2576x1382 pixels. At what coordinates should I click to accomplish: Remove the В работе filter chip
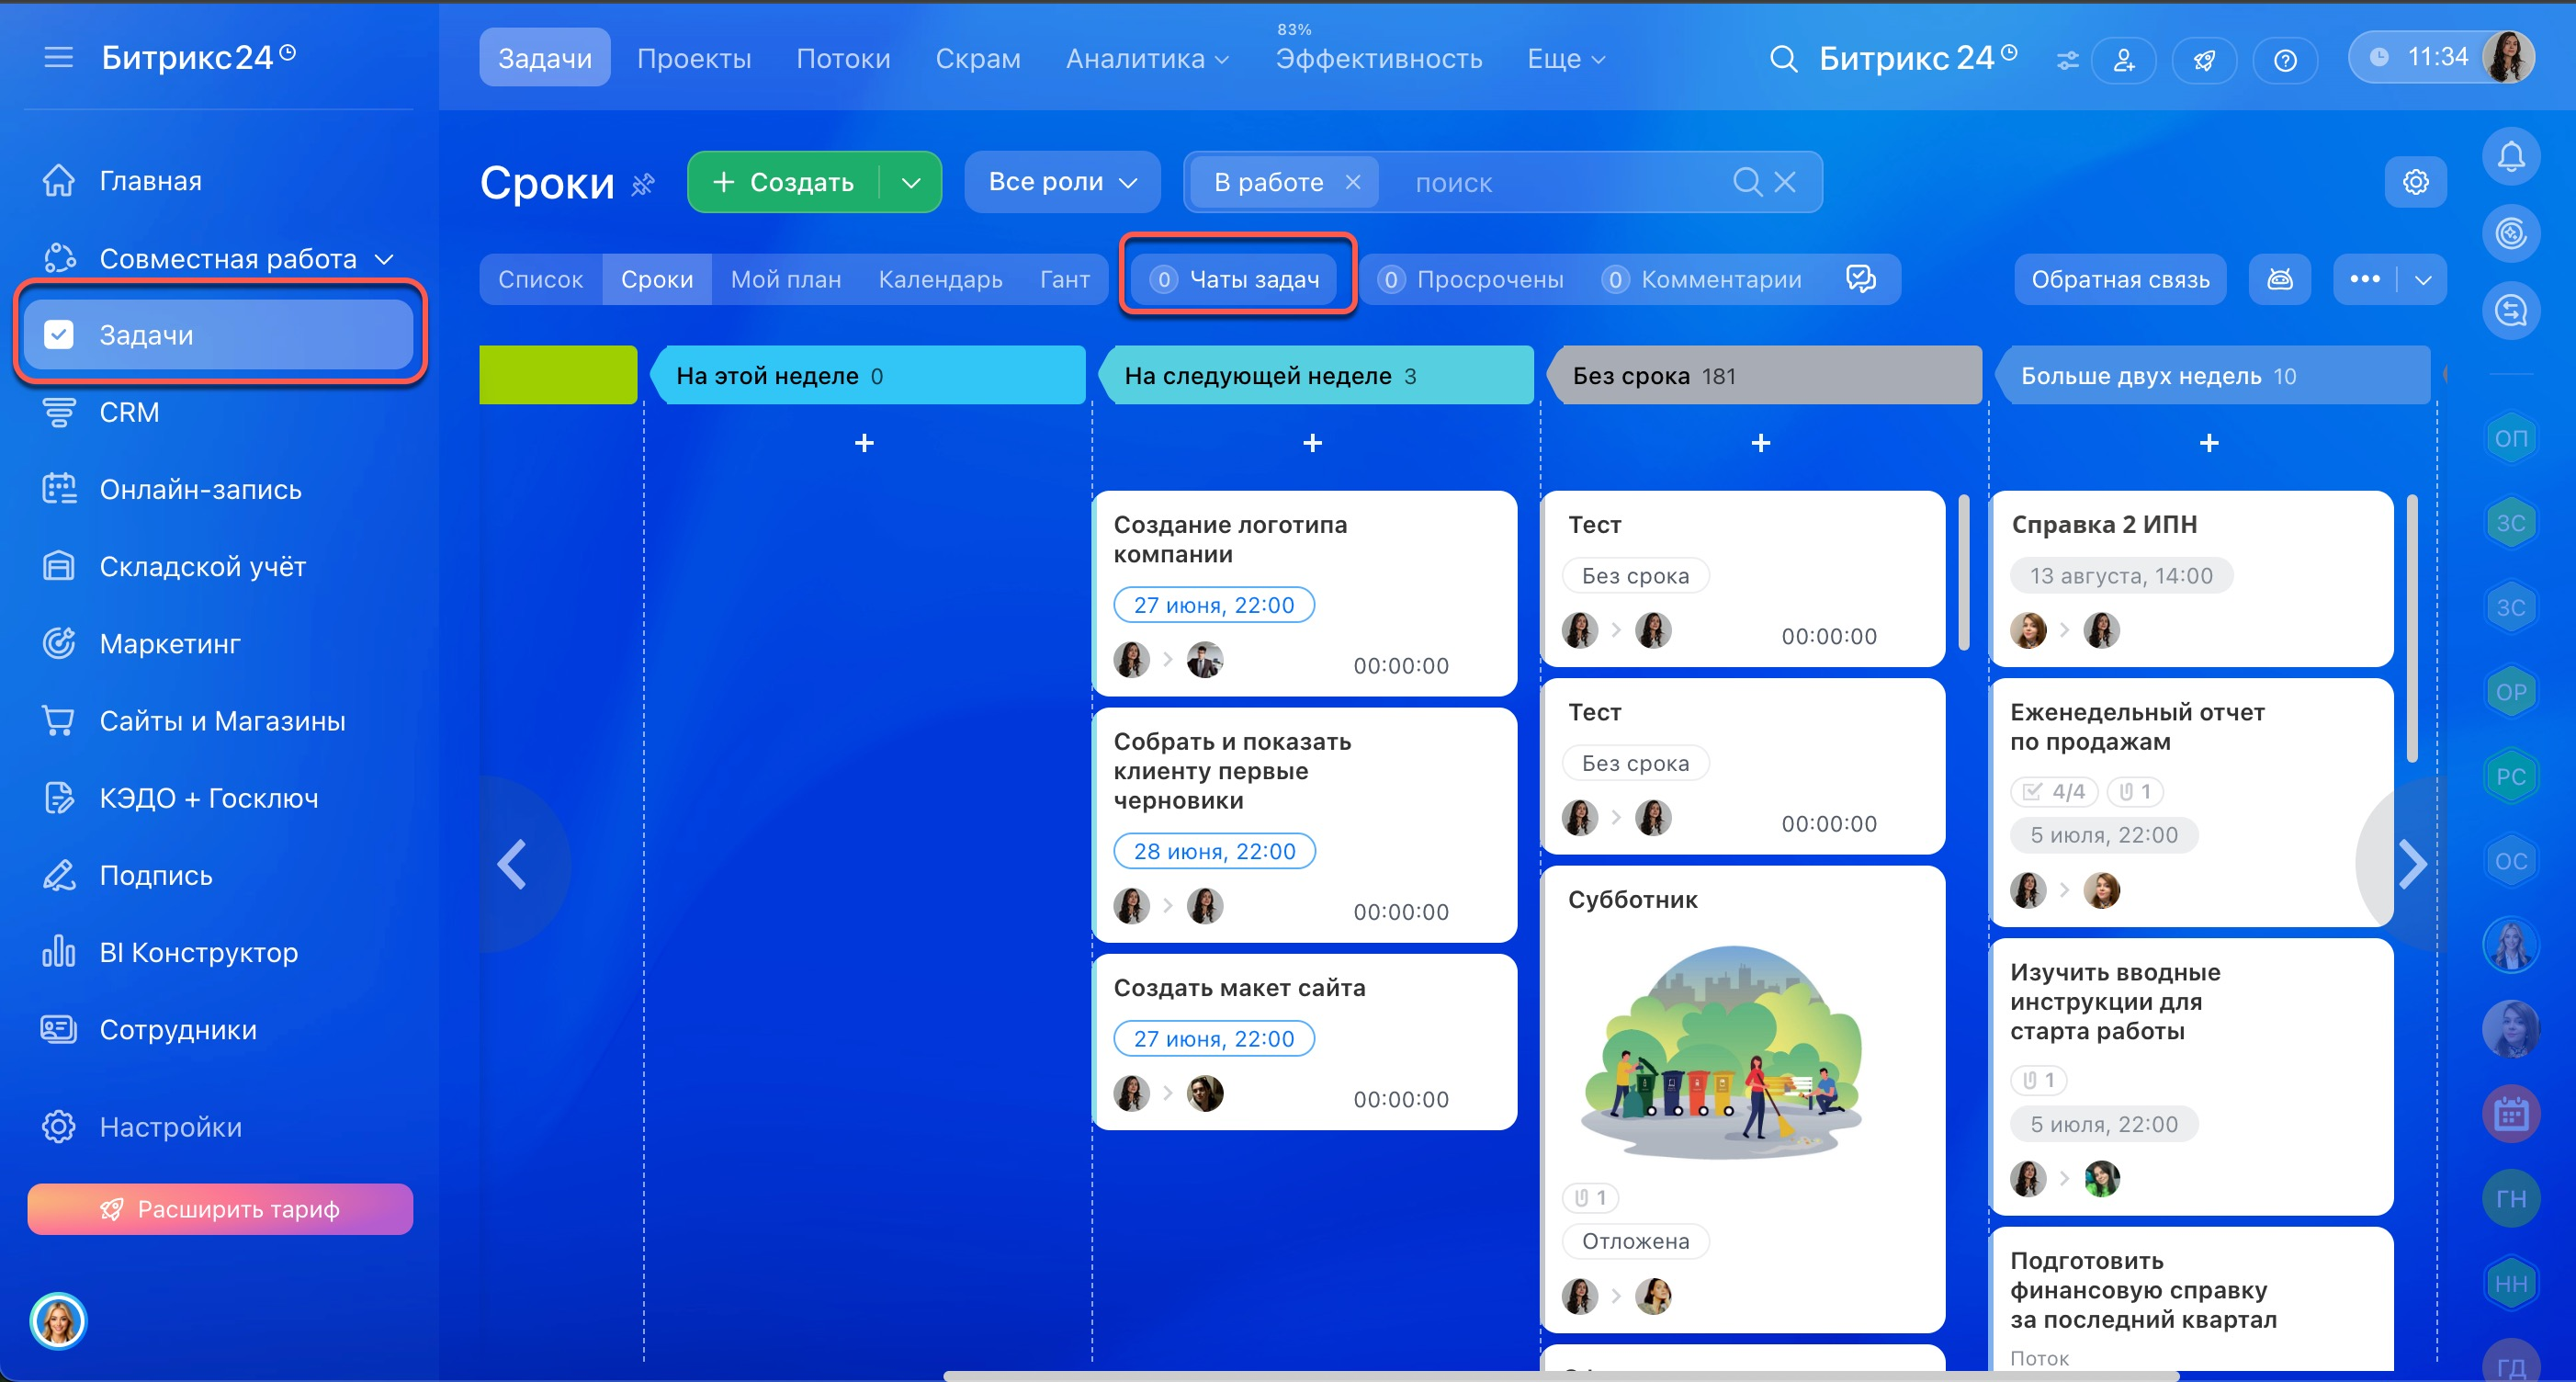pyautogui.click(x=1353, y=182)
